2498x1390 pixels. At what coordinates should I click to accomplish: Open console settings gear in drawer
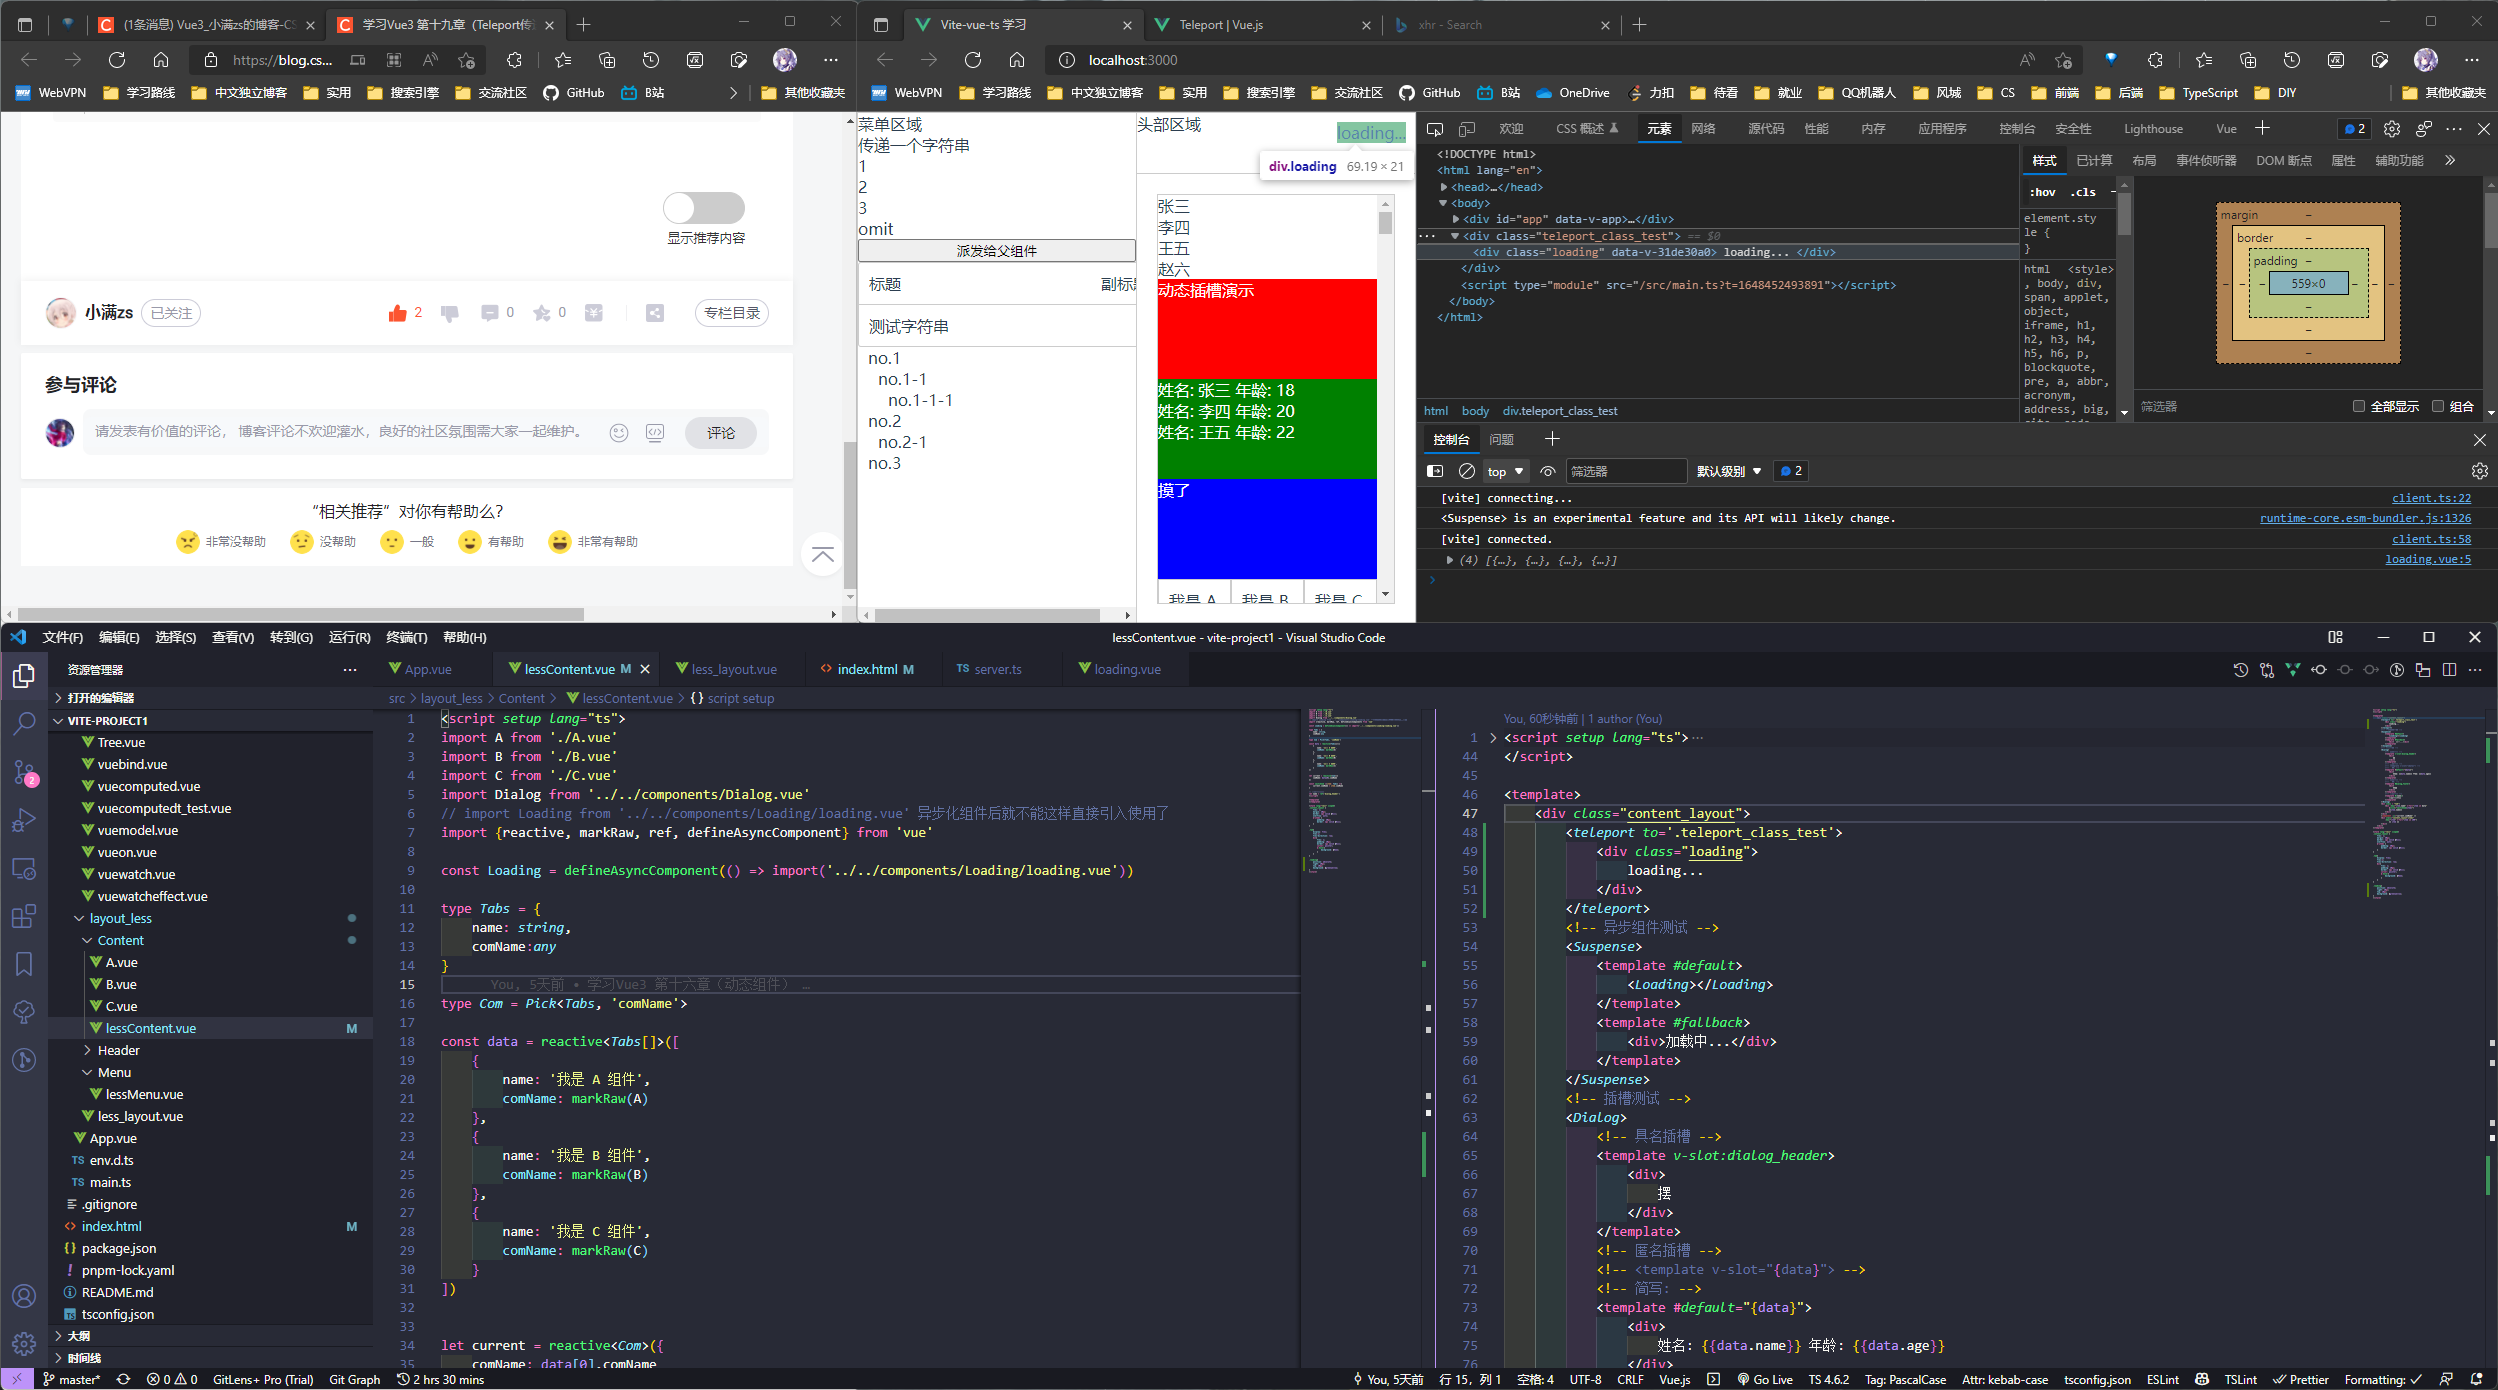tap(2479, 471)
